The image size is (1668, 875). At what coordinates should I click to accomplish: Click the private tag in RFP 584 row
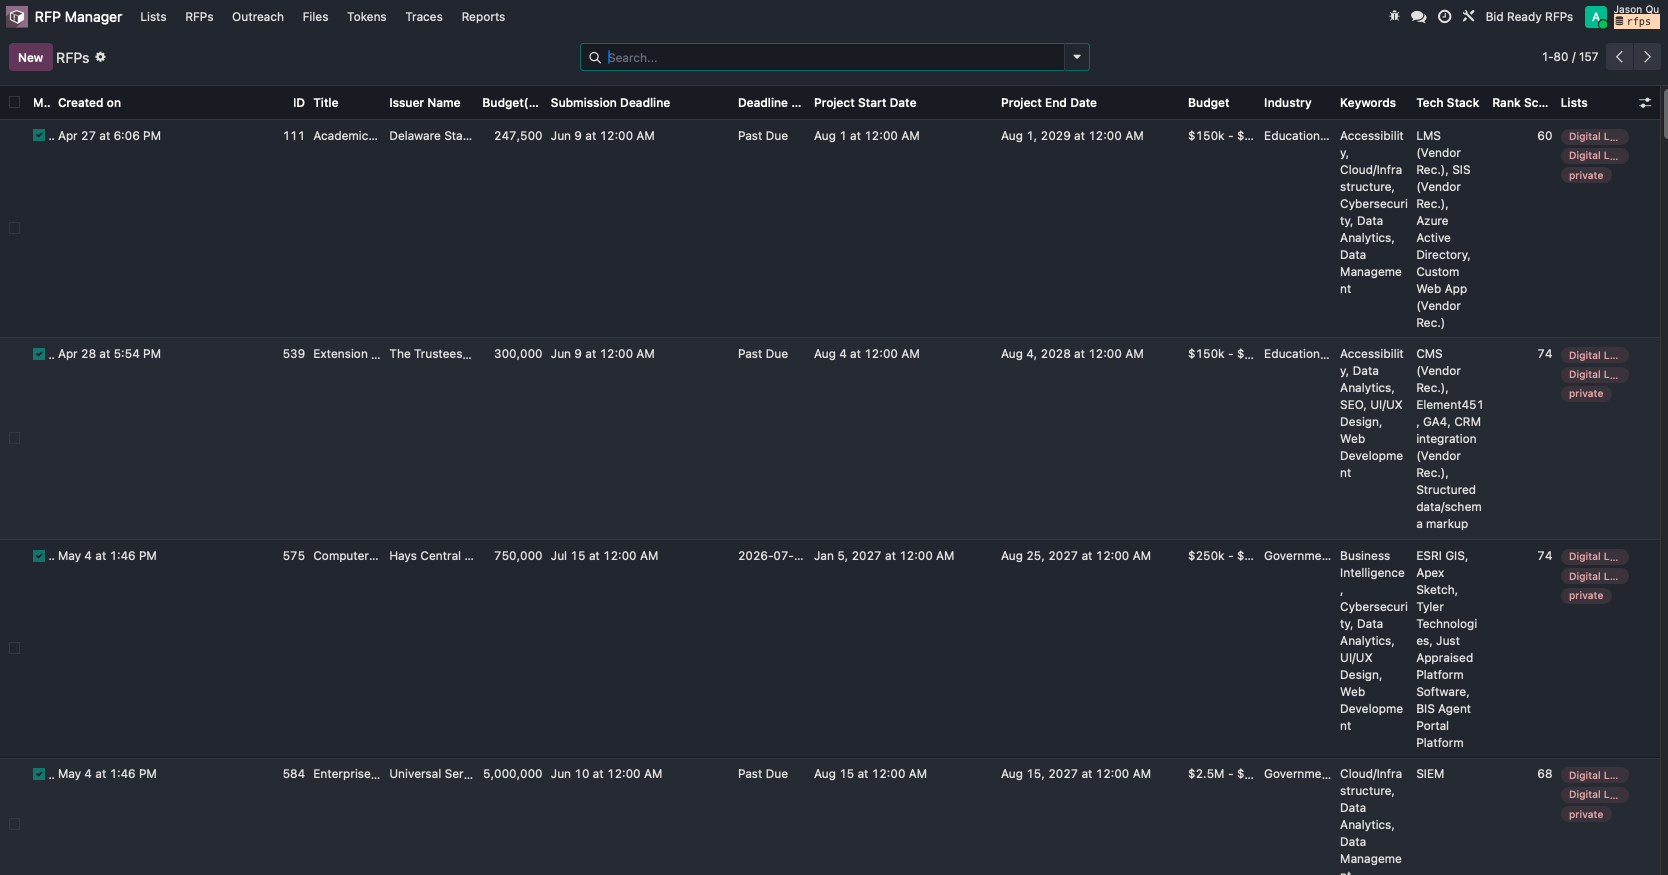pyautogui.click(x=1586, y=815)
